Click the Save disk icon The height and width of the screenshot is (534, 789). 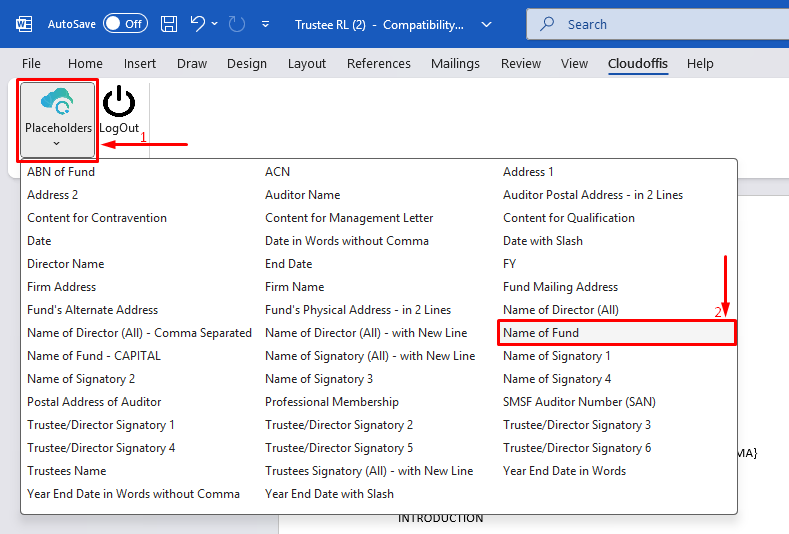[x=169, y=24]
